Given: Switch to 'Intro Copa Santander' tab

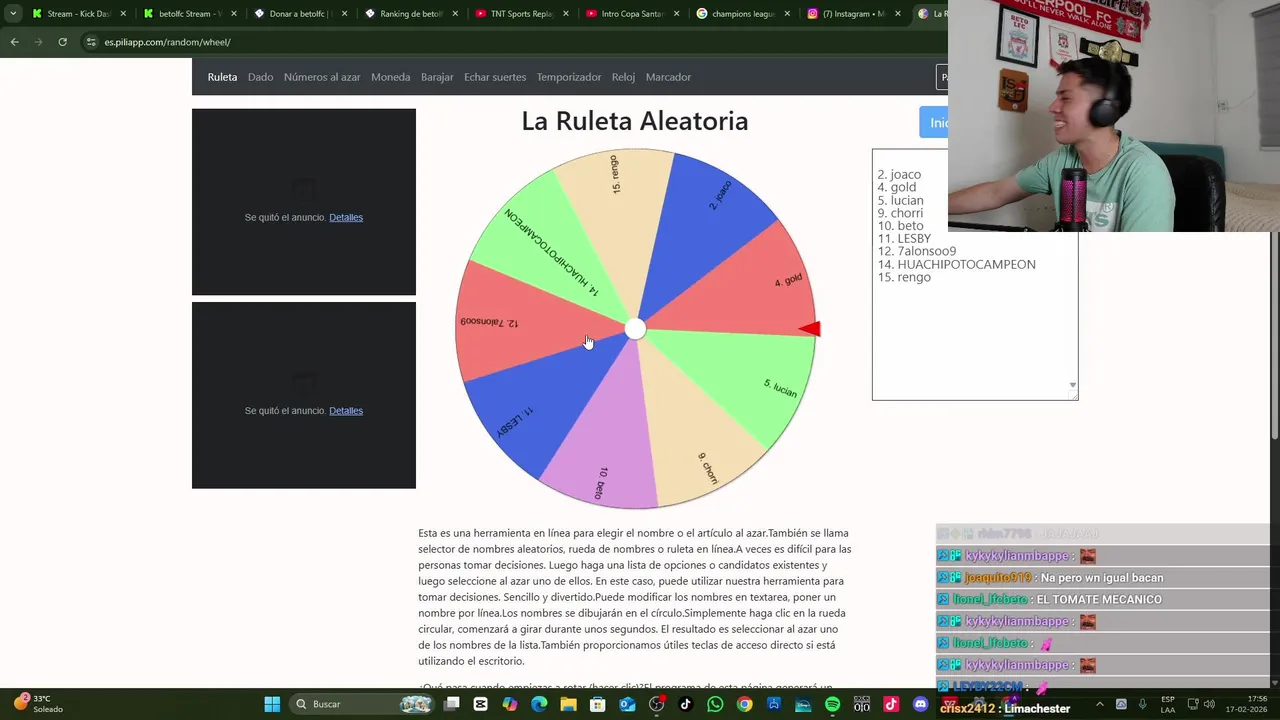Looking at the screenshot, I should point(631,14).
